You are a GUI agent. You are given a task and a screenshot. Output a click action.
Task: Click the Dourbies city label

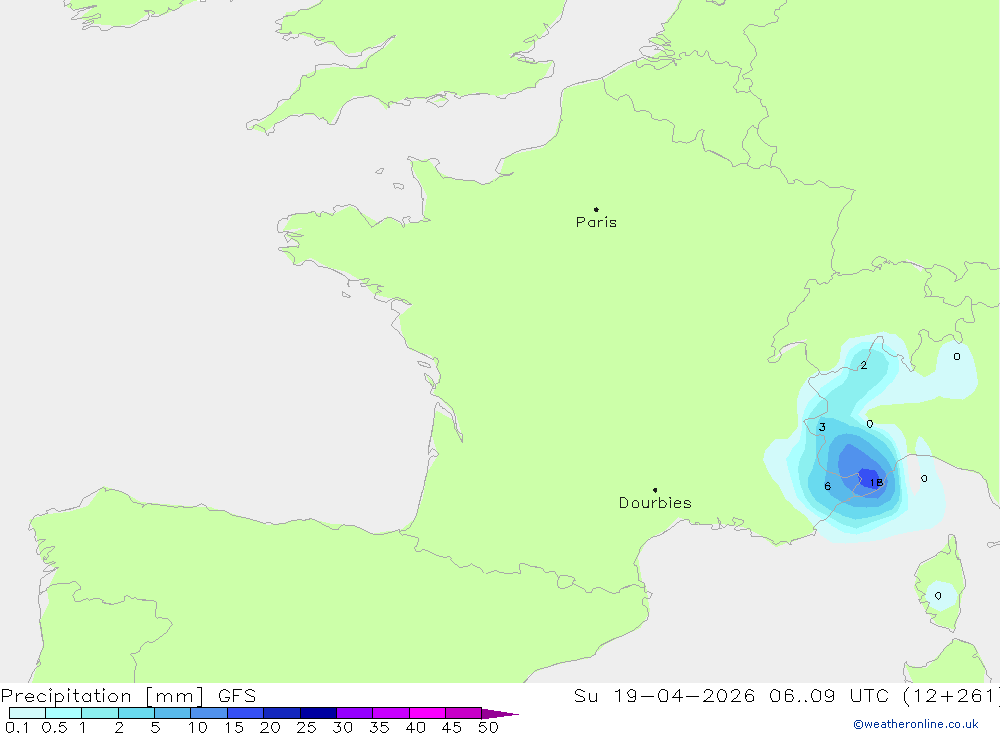pyautogui.click(x=655, y=503)
